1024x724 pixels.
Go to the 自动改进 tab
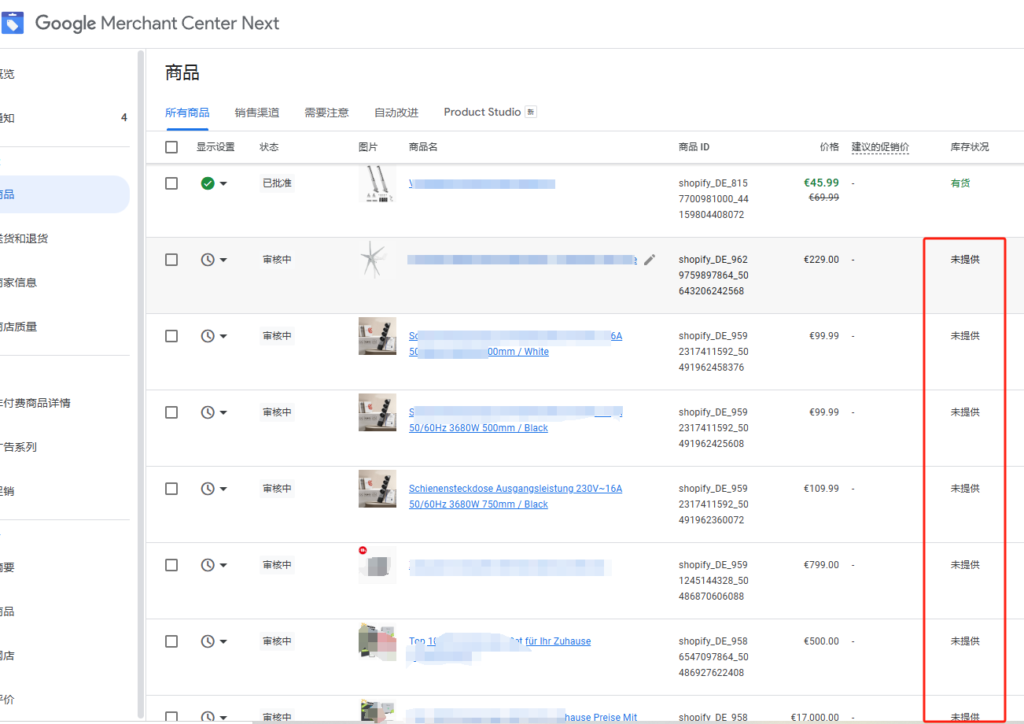396,113
